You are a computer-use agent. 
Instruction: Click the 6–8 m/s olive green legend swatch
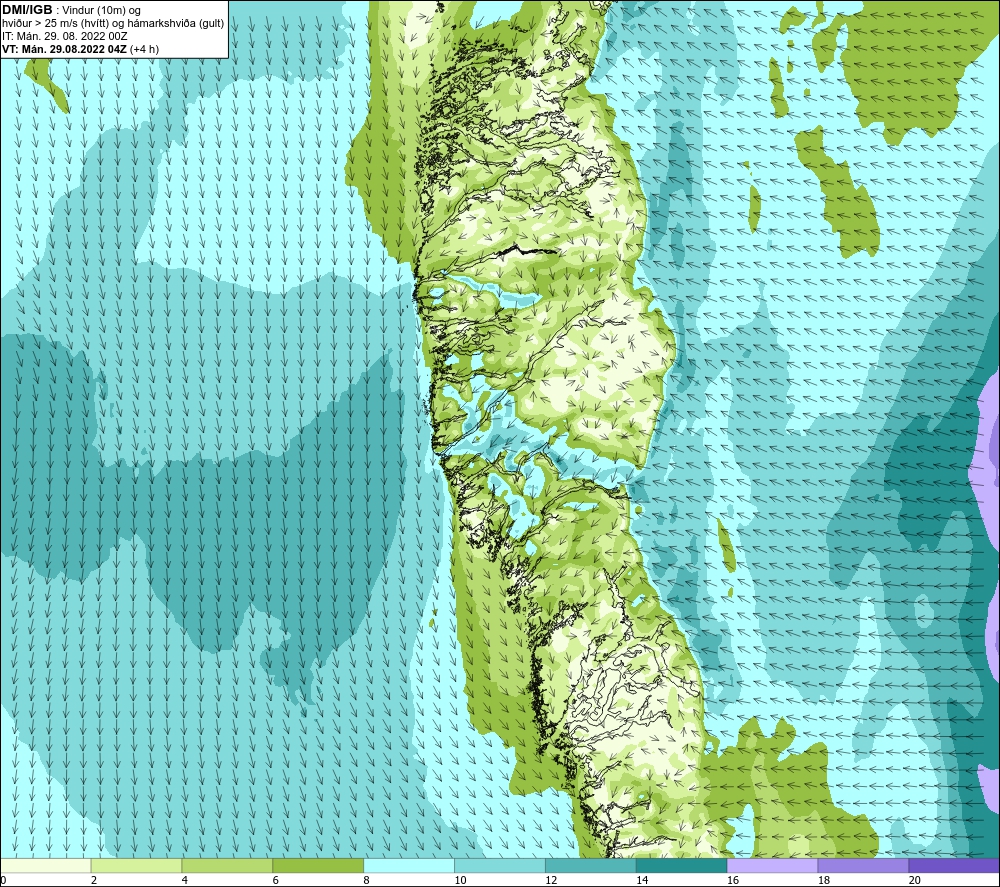pyautogui.click(x=318, y=866)
